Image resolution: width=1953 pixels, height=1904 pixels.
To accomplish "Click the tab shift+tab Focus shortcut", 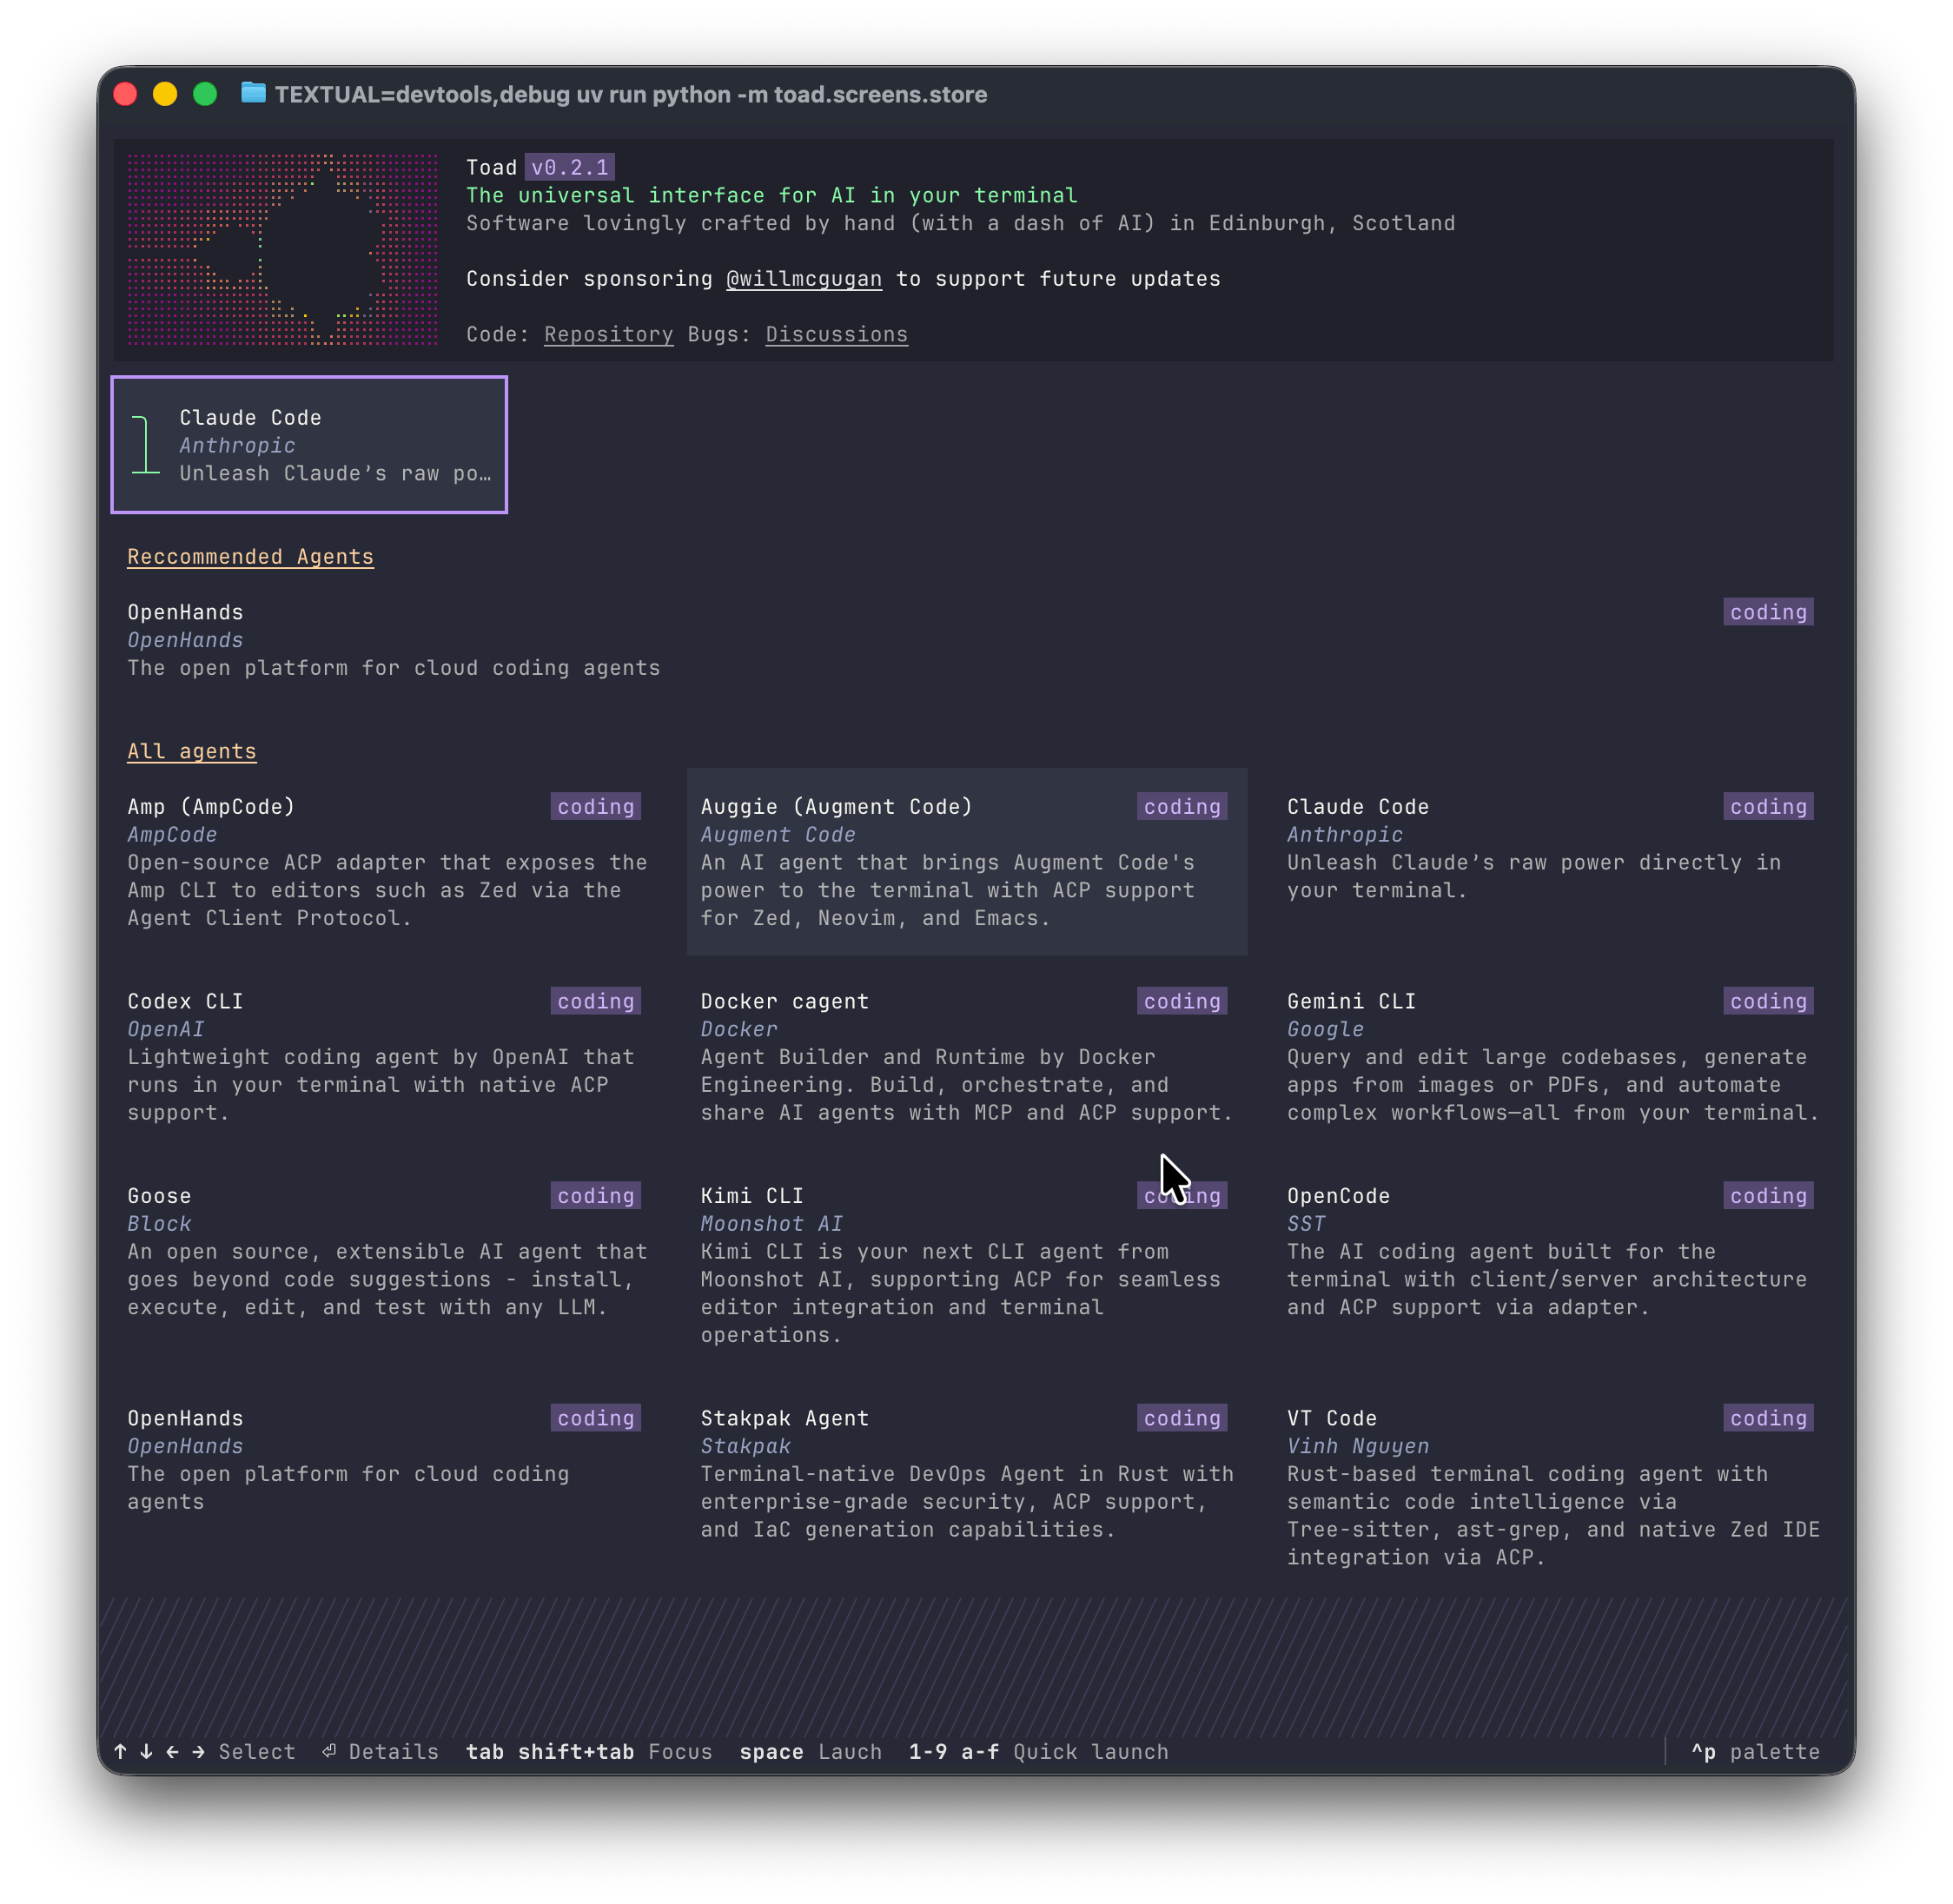I will (x=588, y=1752).
